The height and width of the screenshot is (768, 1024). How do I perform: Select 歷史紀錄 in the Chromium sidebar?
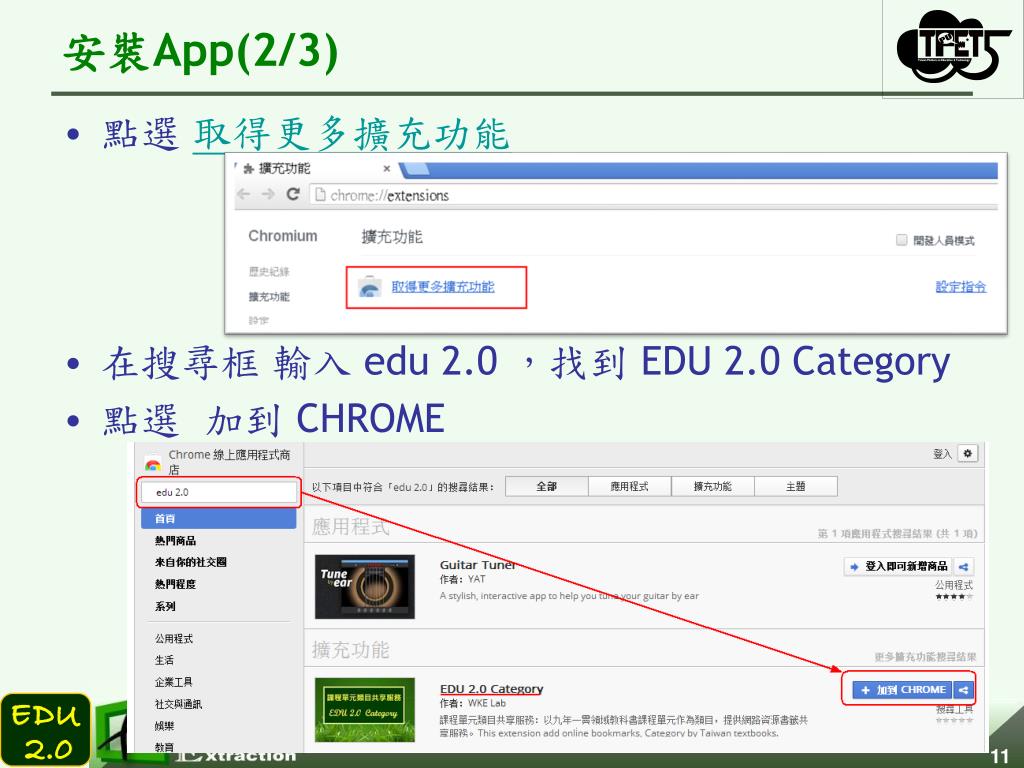point(268,272)
